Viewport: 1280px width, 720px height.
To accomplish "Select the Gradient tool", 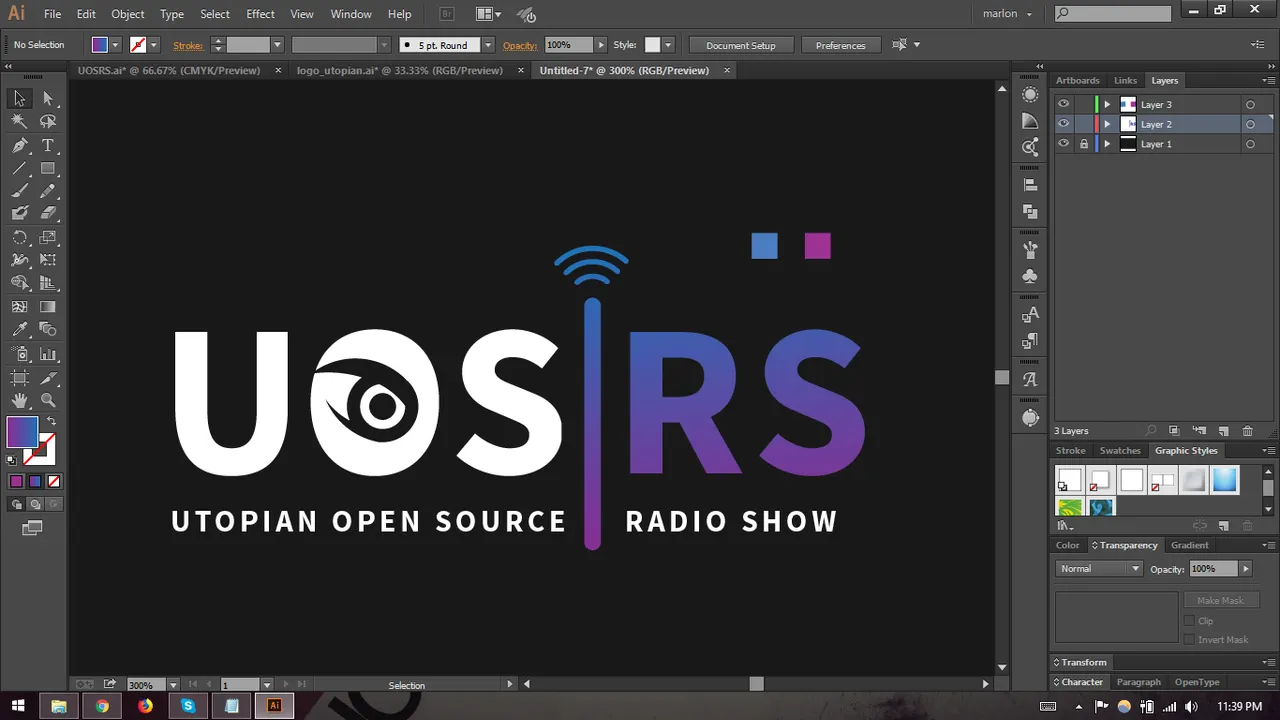I will tap(48, 307).
